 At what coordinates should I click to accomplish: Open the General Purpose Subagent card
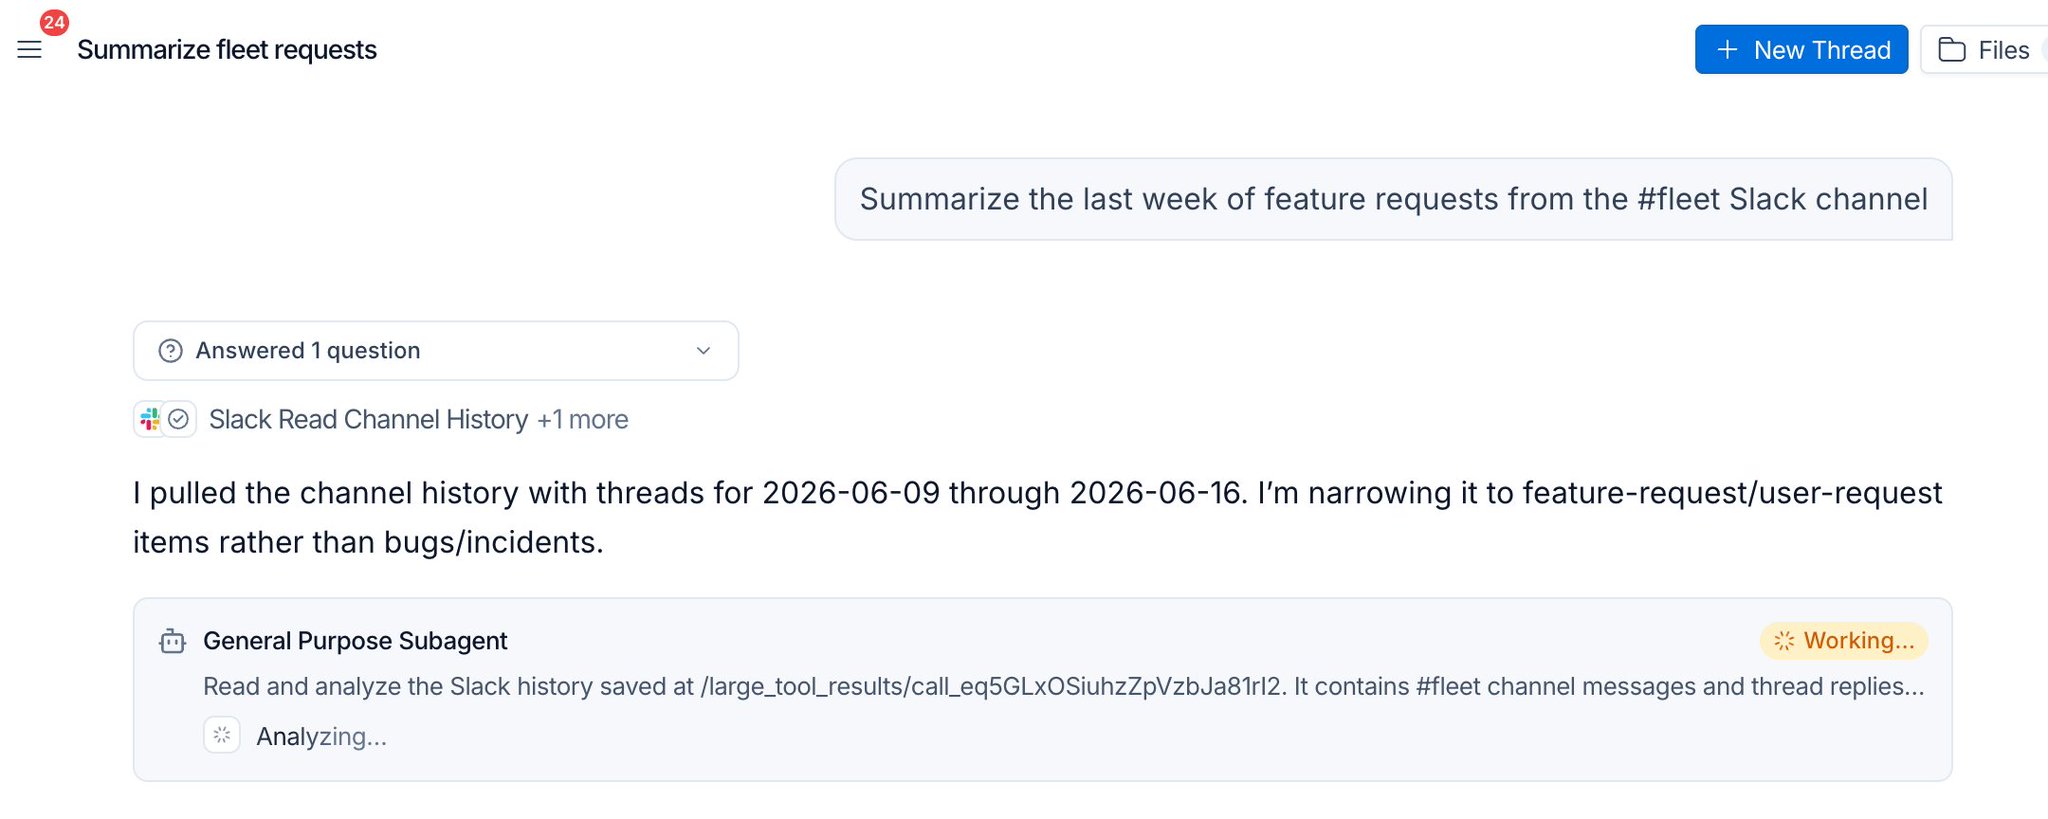point(1042,690)
